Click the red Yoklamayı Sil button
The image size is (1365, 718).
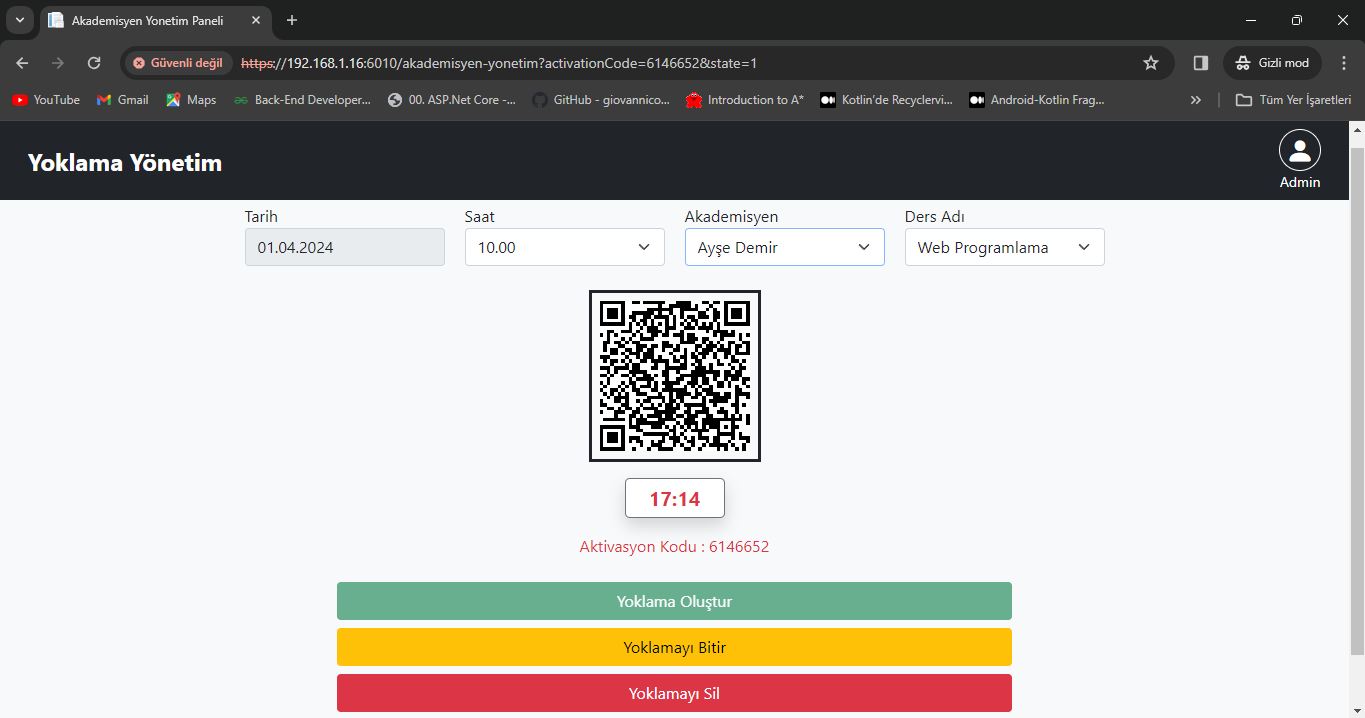coord(674,693)
